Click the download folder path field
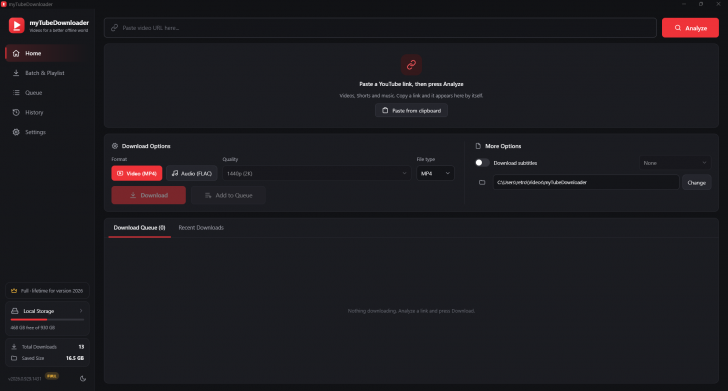The image size is (728, 391). click(x=586, y=182)
